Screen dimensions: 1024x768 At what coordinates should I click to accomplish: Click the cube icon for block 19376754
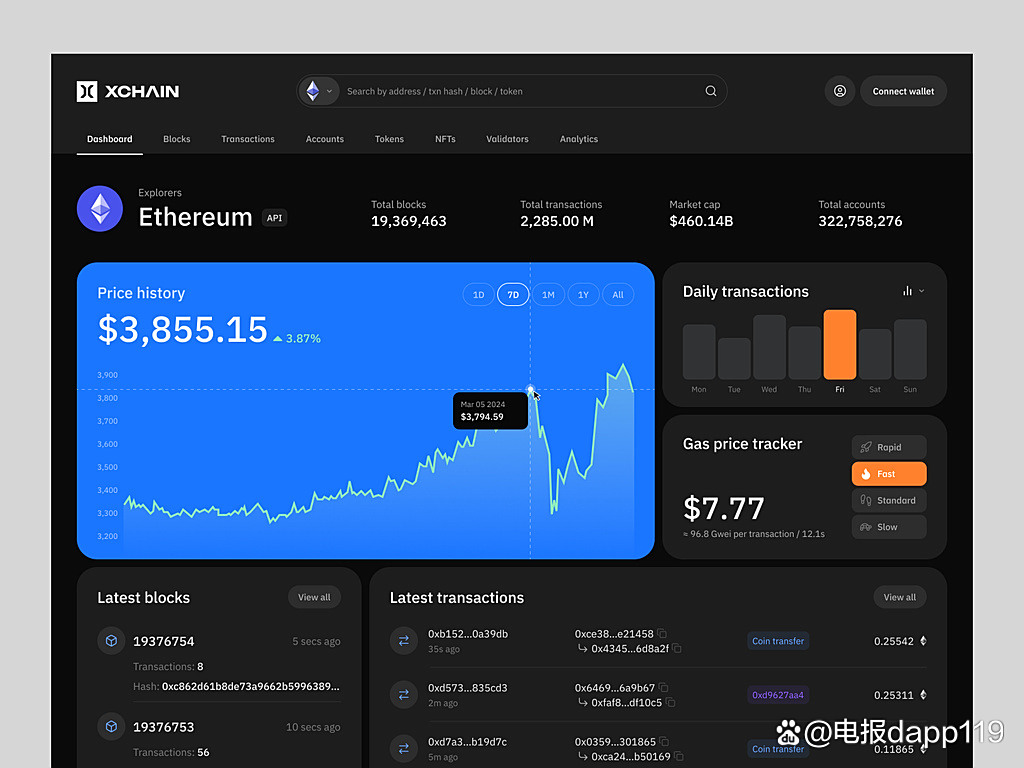(x=112, y=641)
